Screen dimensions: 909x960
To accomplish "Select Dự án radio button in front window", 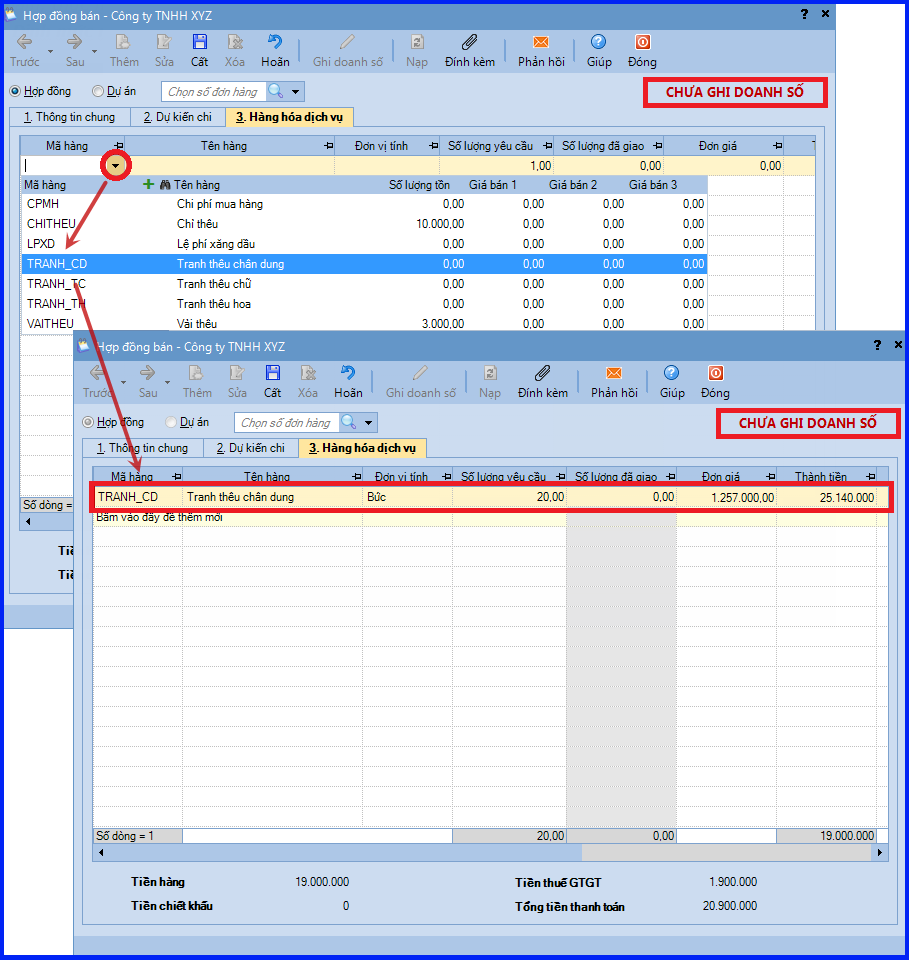I will 170,422.
